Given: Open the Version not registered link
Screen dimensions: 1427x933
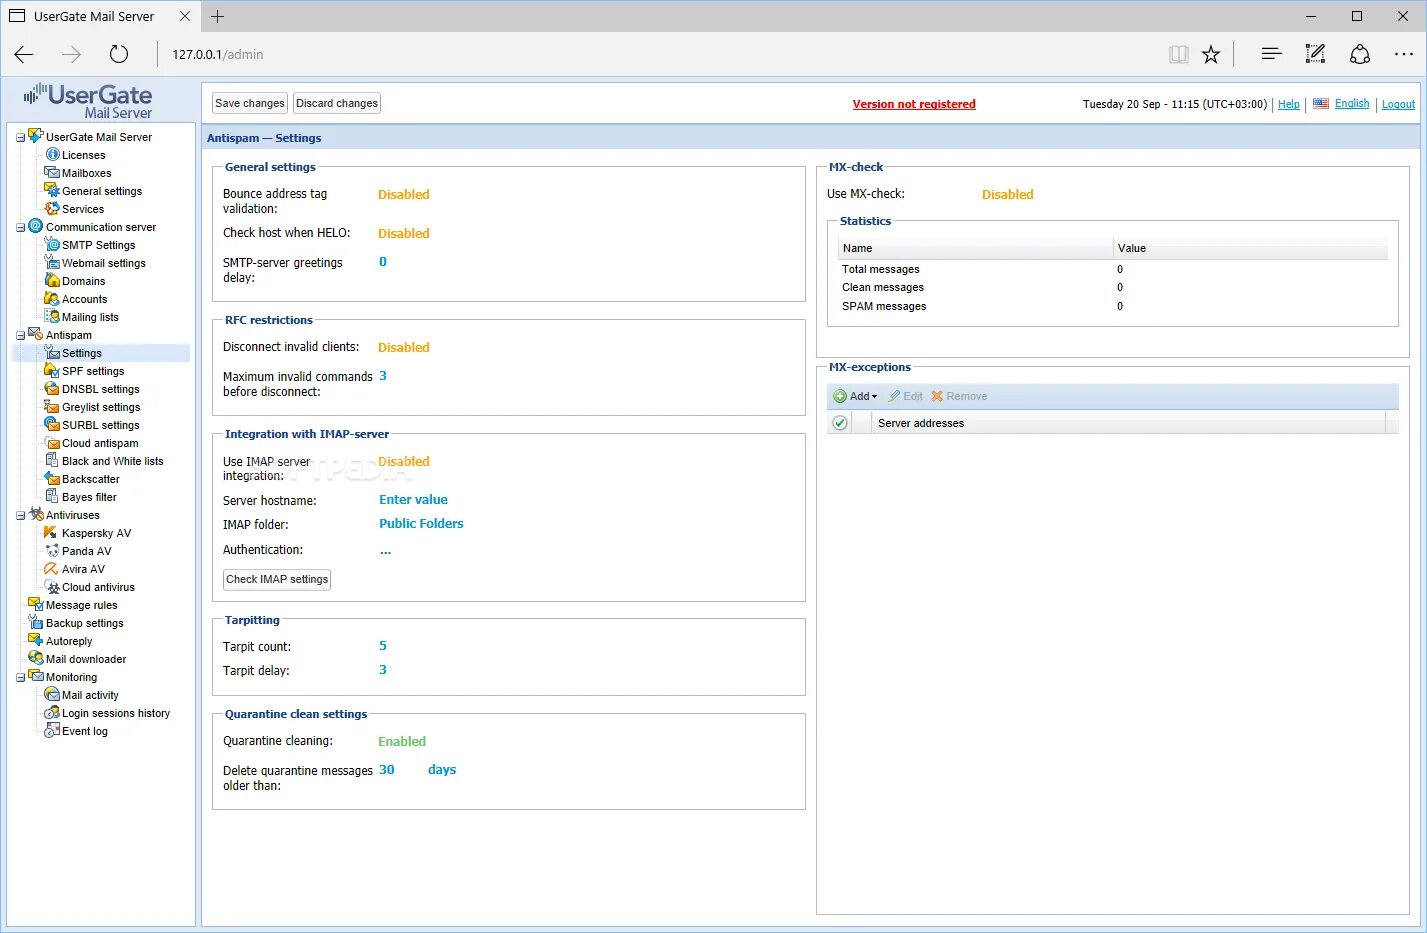Looking at the screenshot, I should click(914, 104).
